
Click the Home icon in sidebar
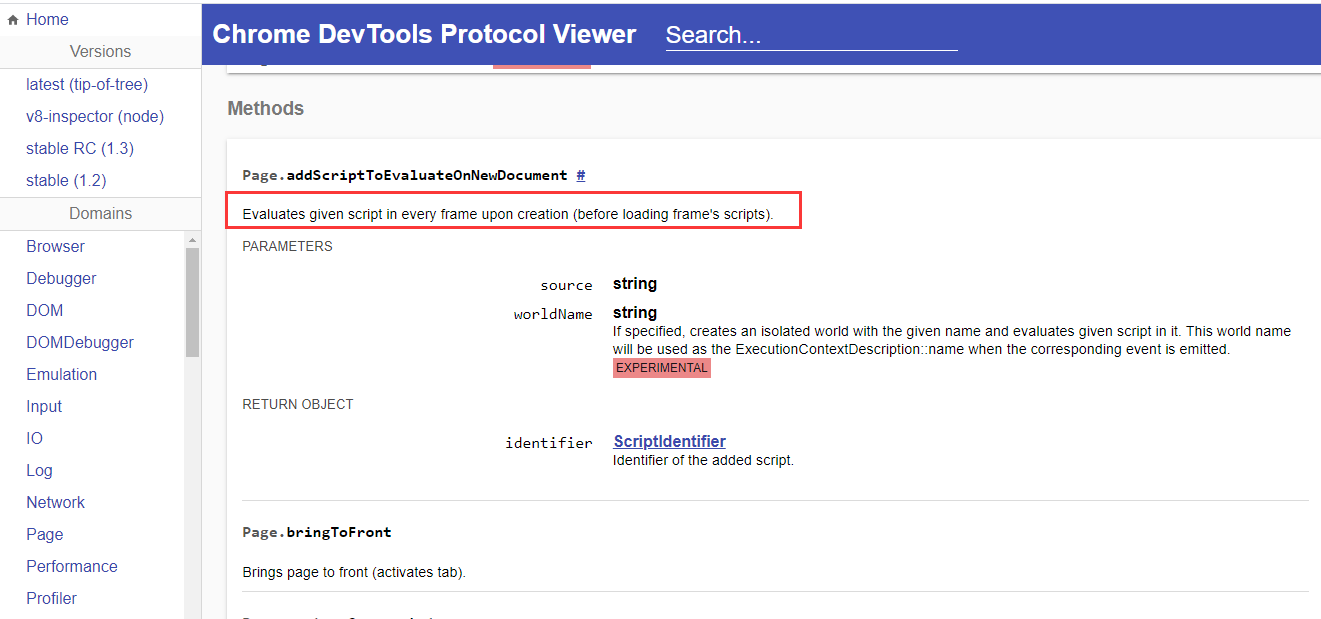click(x=13, y=20)
